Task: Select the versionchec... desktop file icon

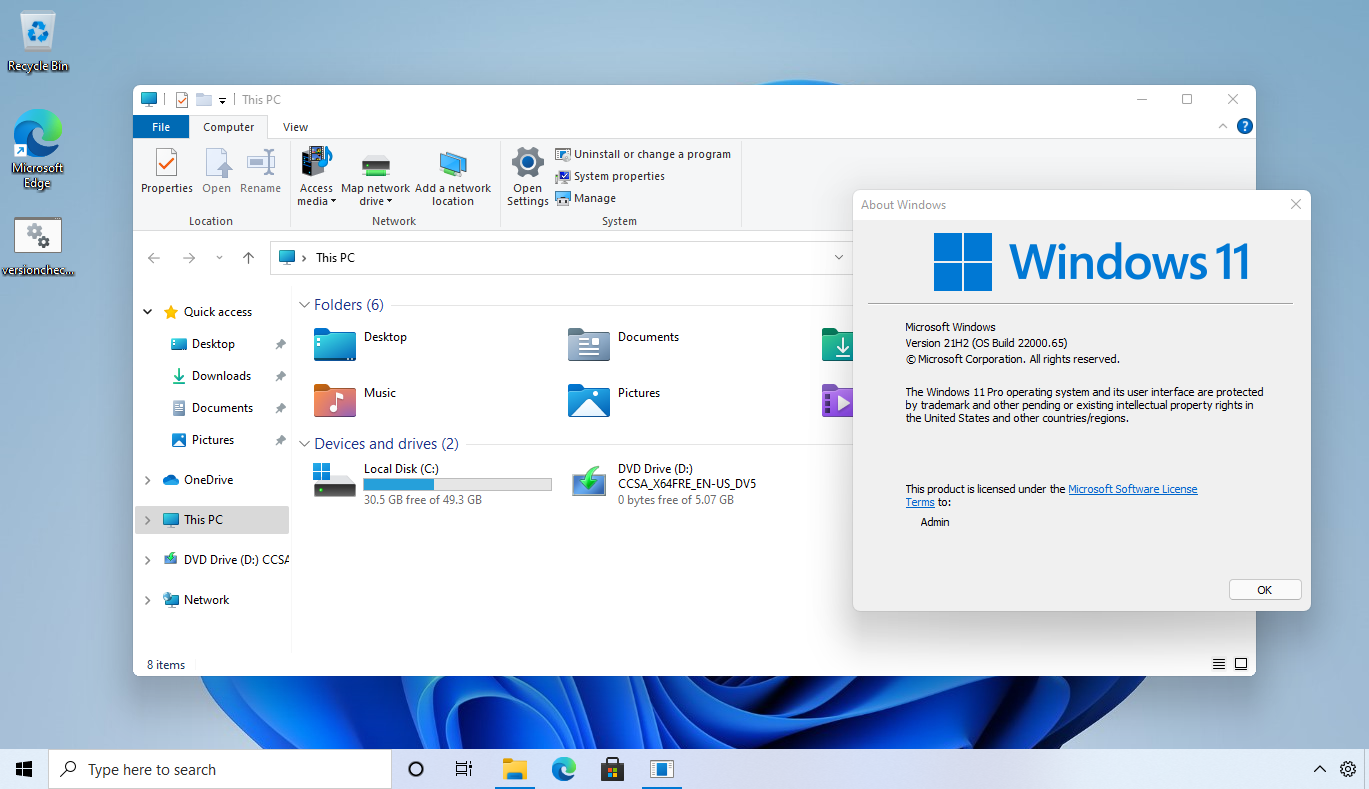Action: point(38,247)
